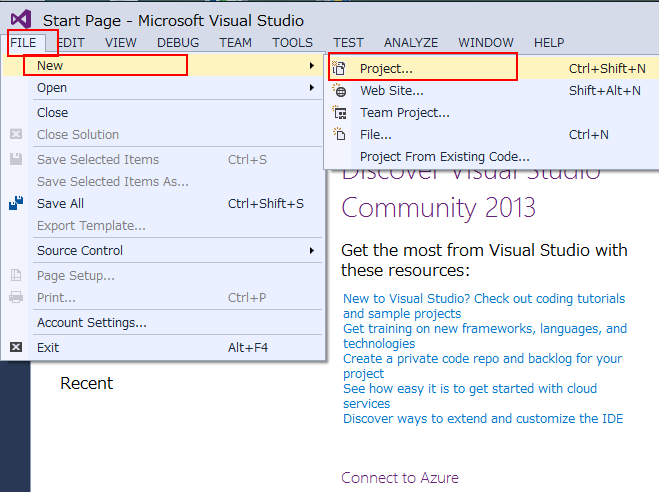Image resolution: width=659 pixels, height=492 pixels.
Task: Open the FILE menu
Action: [x=24, y=42]
